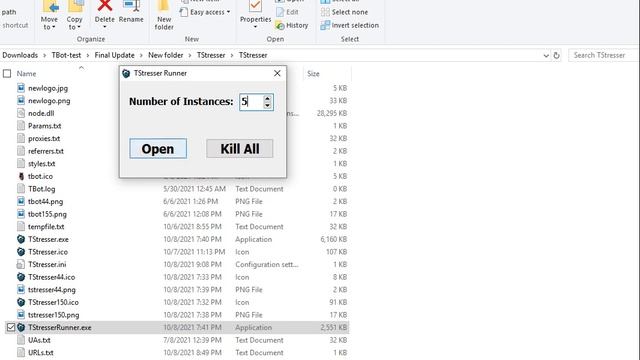Viewport: 640px width, 360px height.
Task: Click the Copy to ribbon icon
Action: tap(76, 6)
